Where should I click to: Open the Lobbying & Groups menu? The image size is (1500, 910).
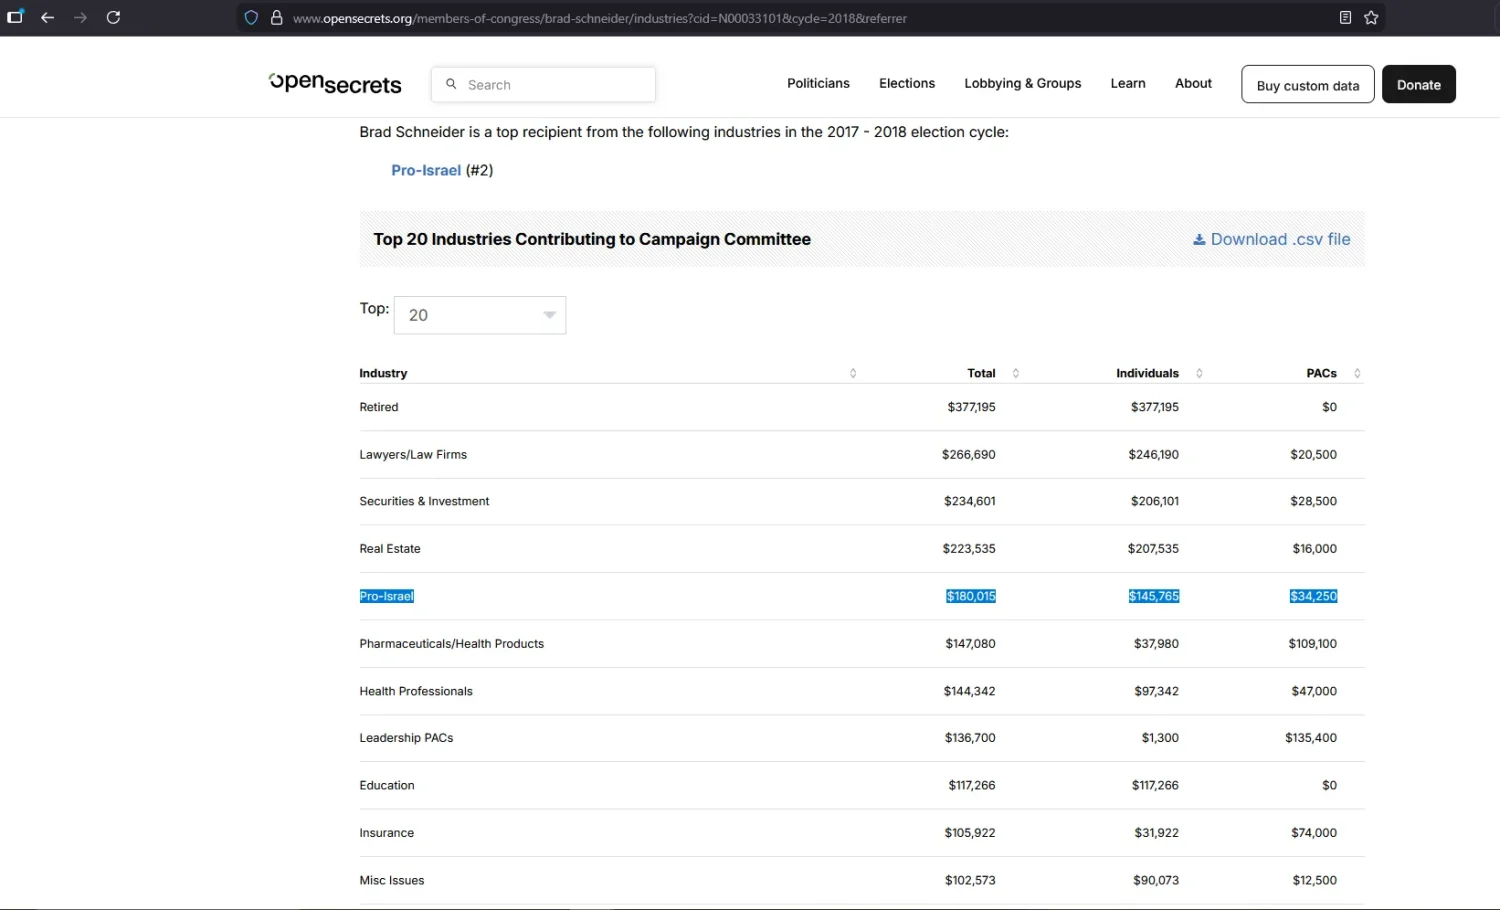(x=1023, y=84)
